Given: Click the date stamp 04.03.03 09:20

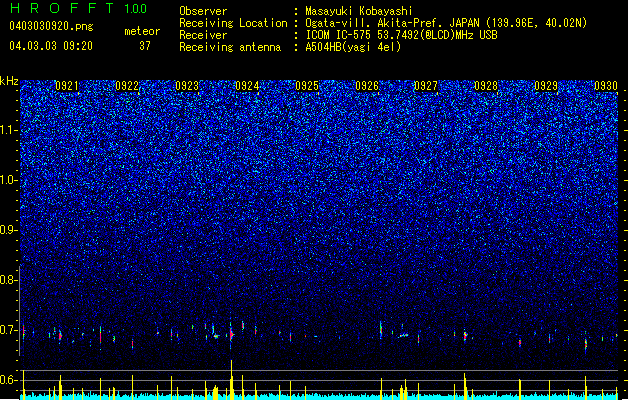Looking at the screenshot, I should (51, 46).
